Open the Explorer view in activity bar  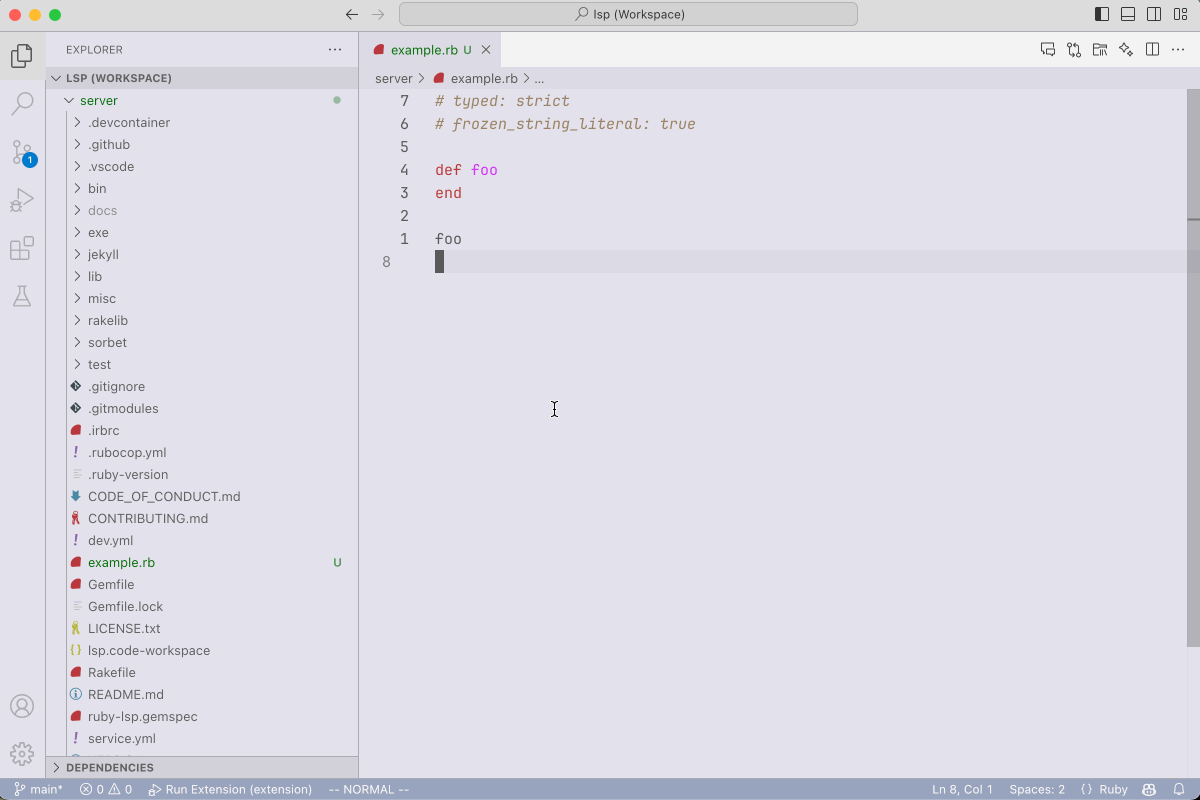click(22, 56)
